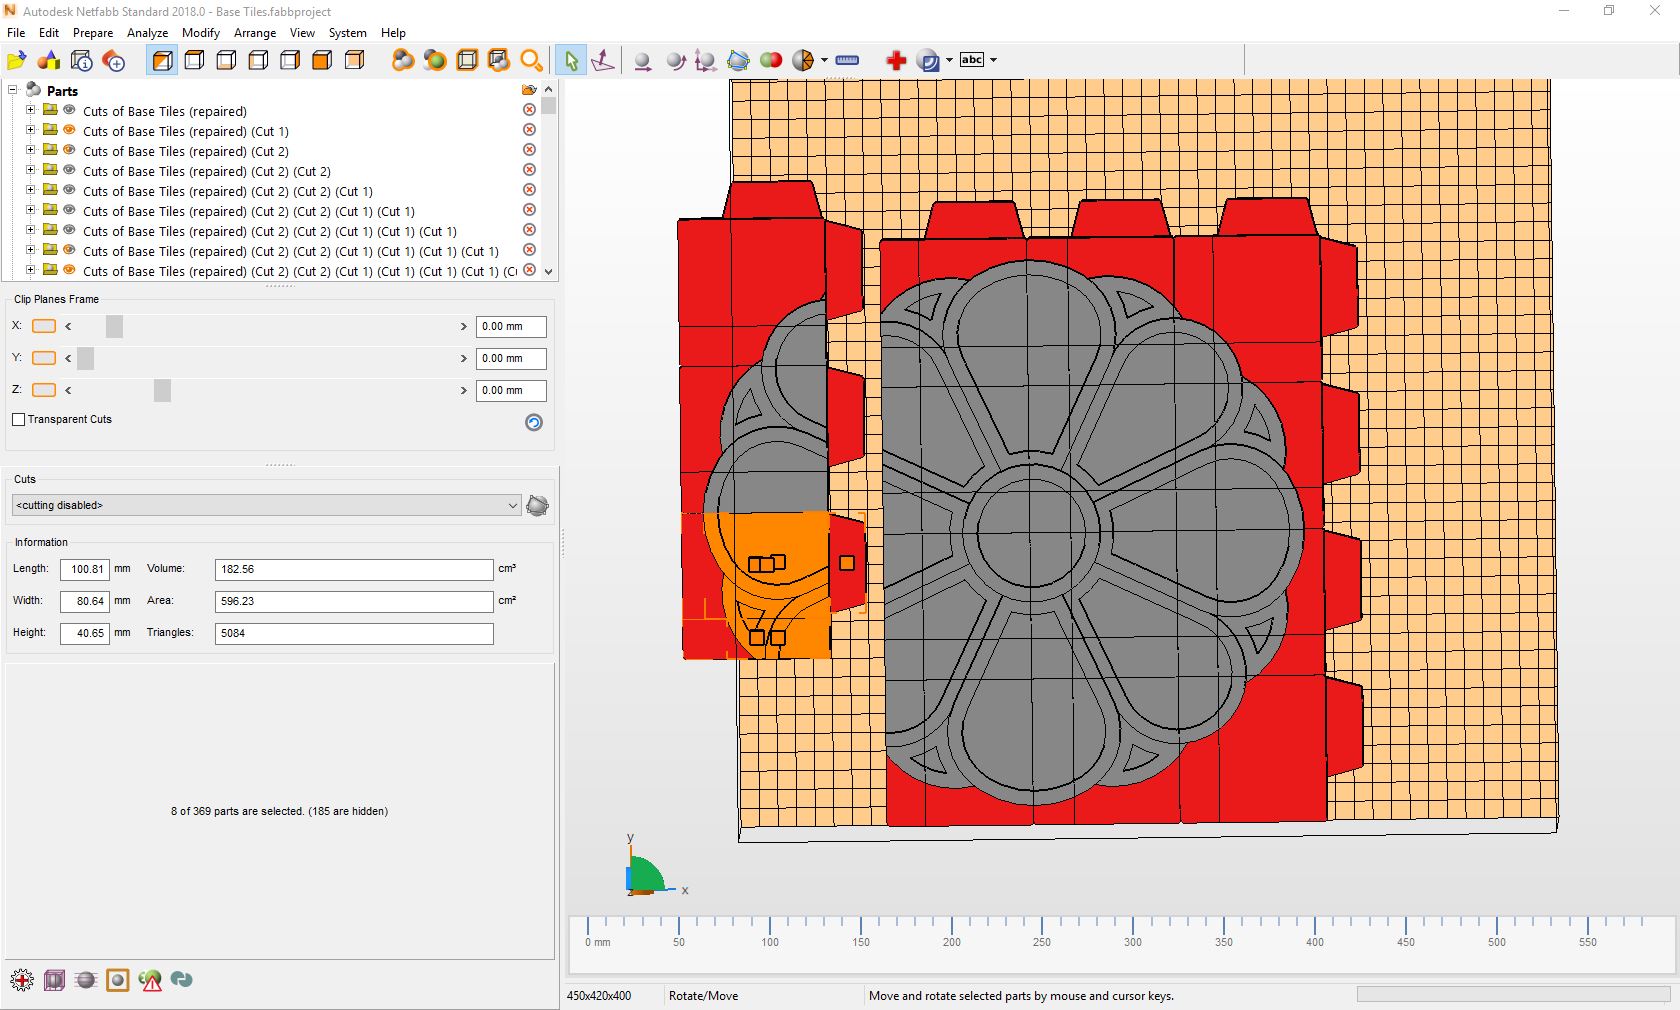1680x1010 pixels.
Task: Select the red cross repair toolbar icon
Action: tap(895, 60)
